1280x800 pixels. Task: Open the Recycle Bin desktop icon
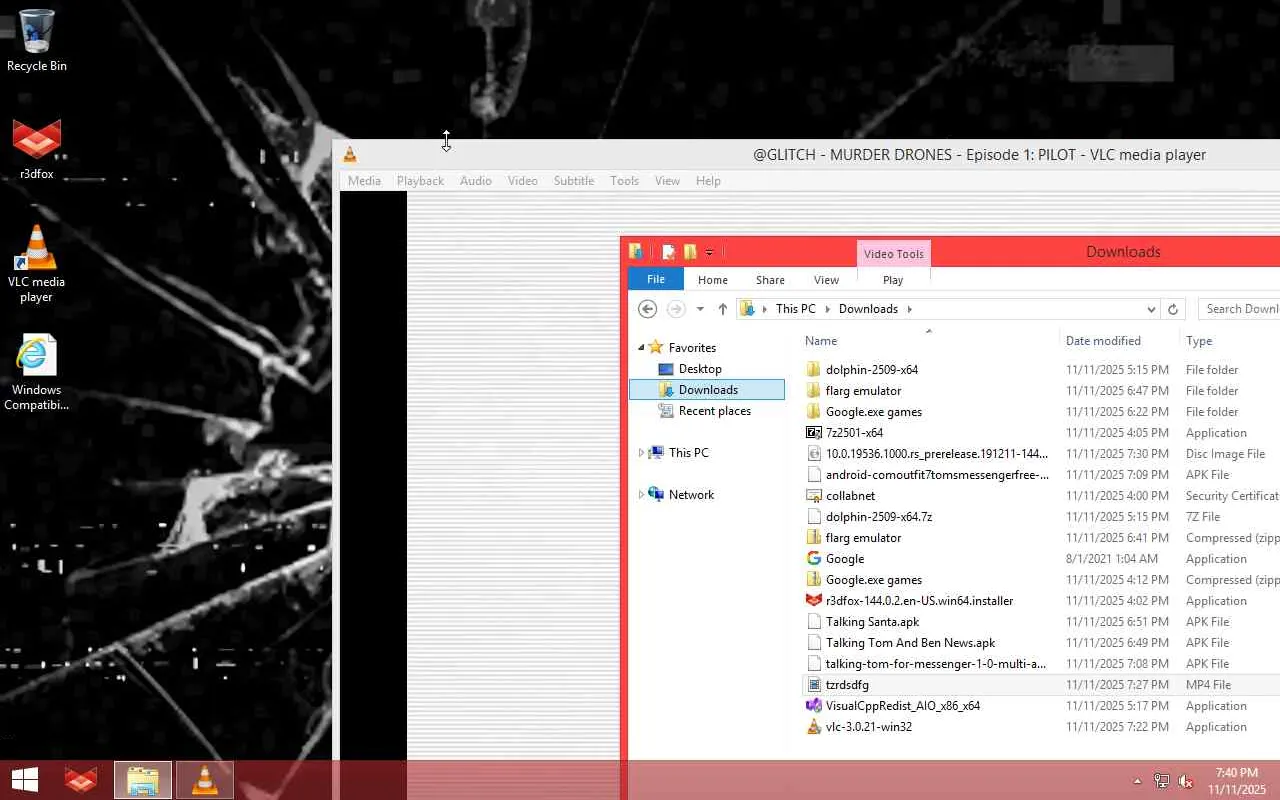tap(36, 40)
